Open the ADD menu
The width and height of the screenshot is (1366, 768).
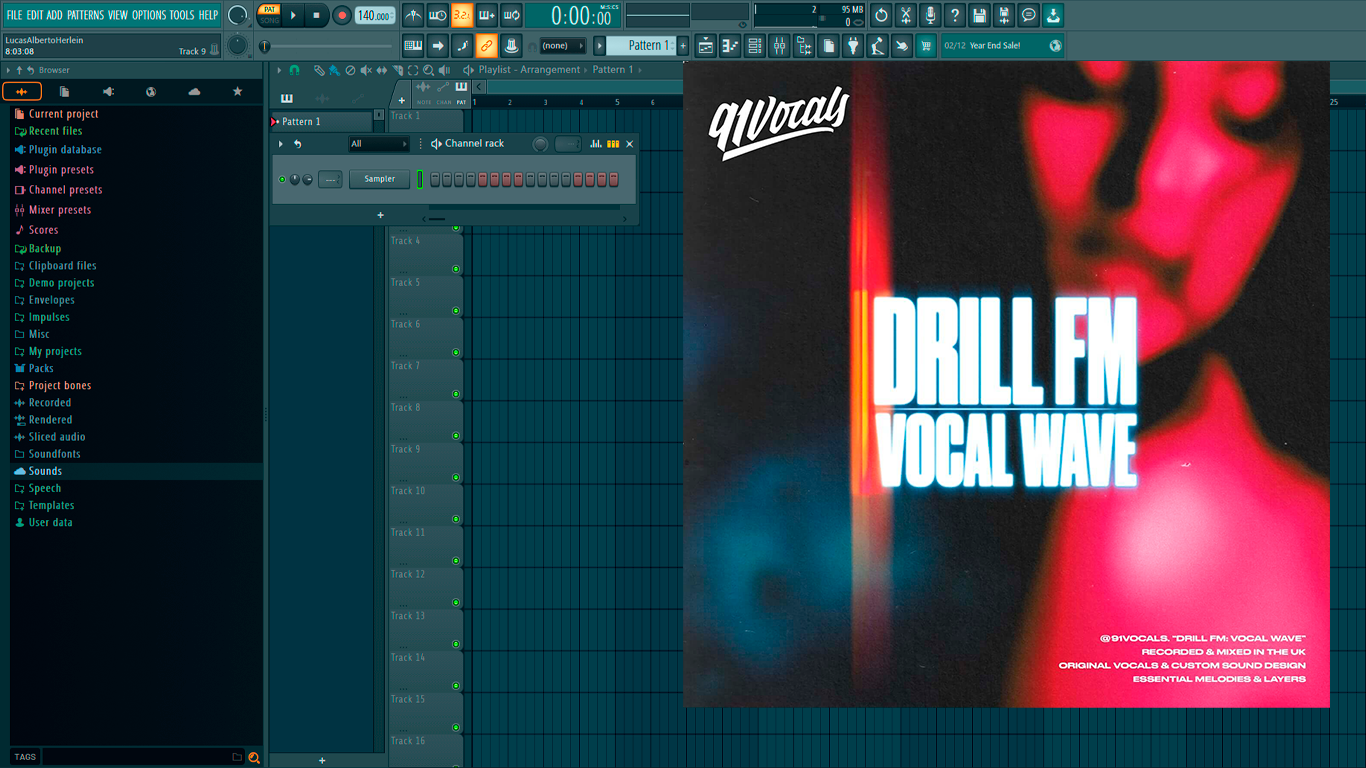pyautogui.click(x=54, y=15)
